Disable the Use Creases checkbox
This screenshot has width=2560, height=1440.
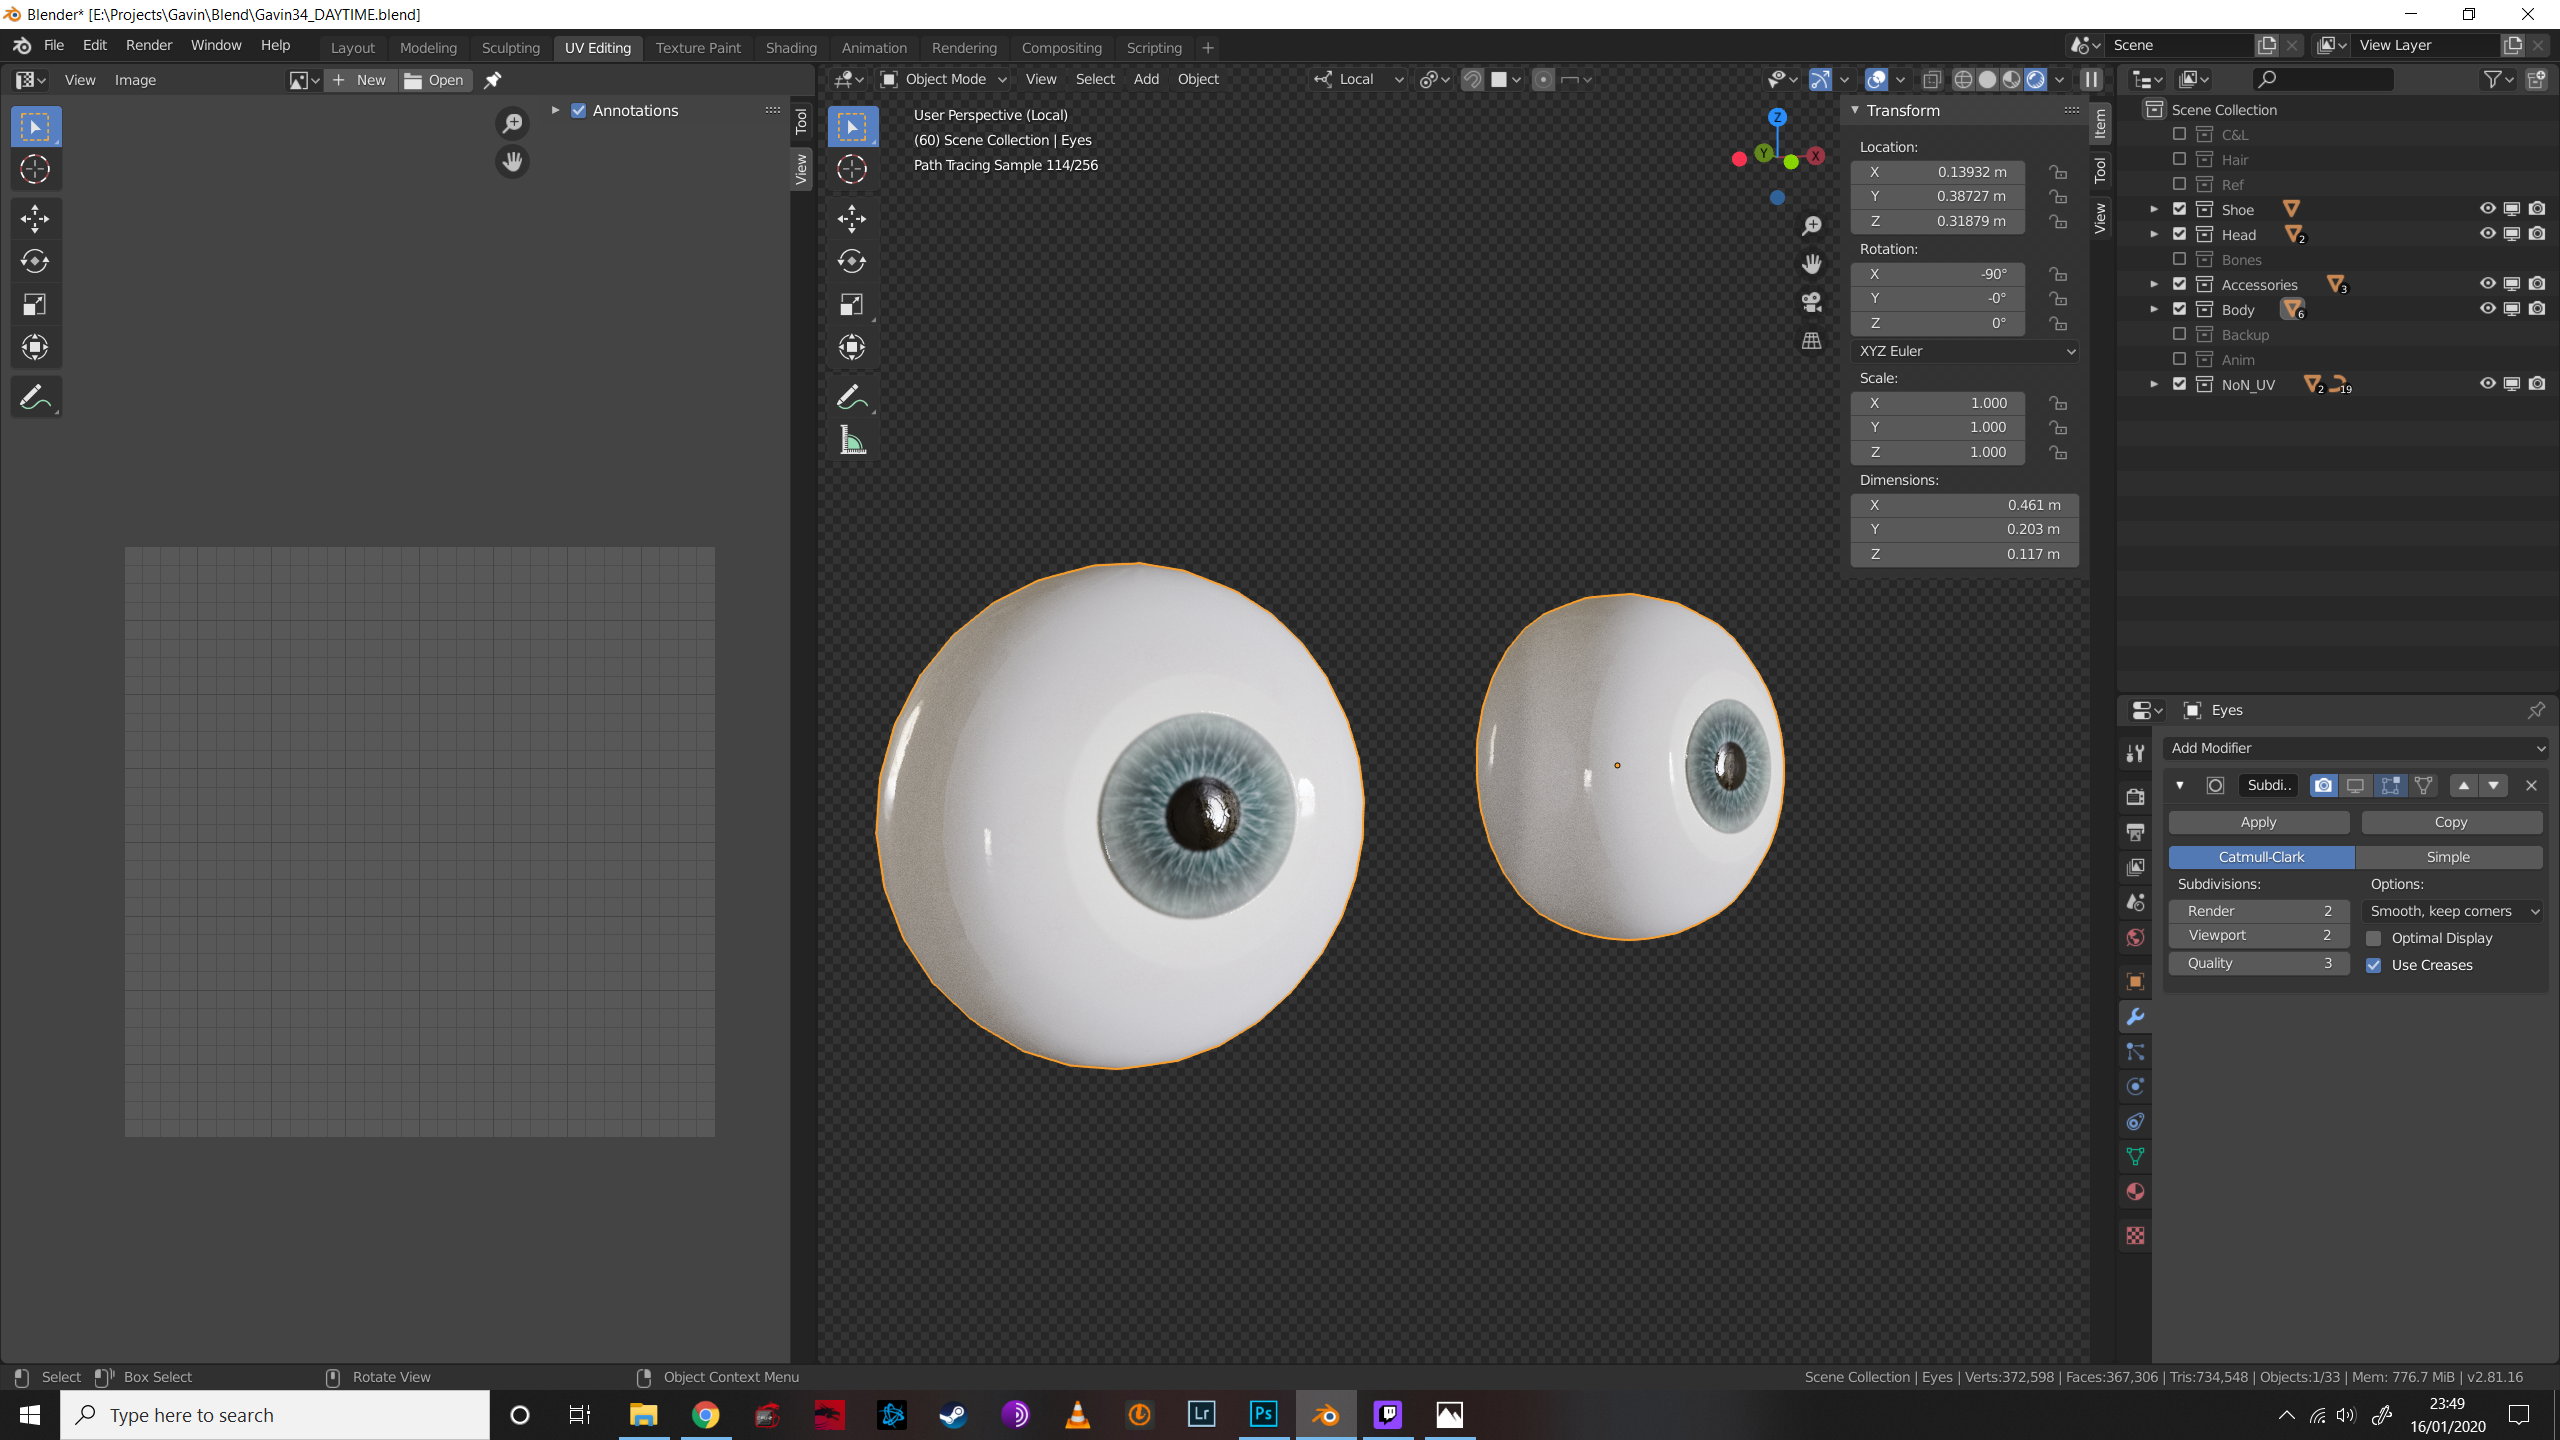click(2374, 965)
